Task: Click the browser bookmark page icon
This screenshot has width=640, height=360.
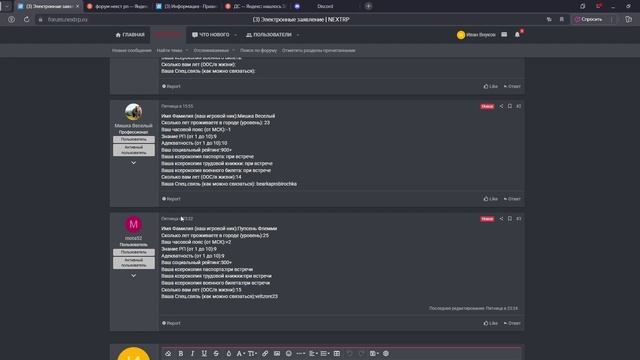Action: tap(562, 19)
